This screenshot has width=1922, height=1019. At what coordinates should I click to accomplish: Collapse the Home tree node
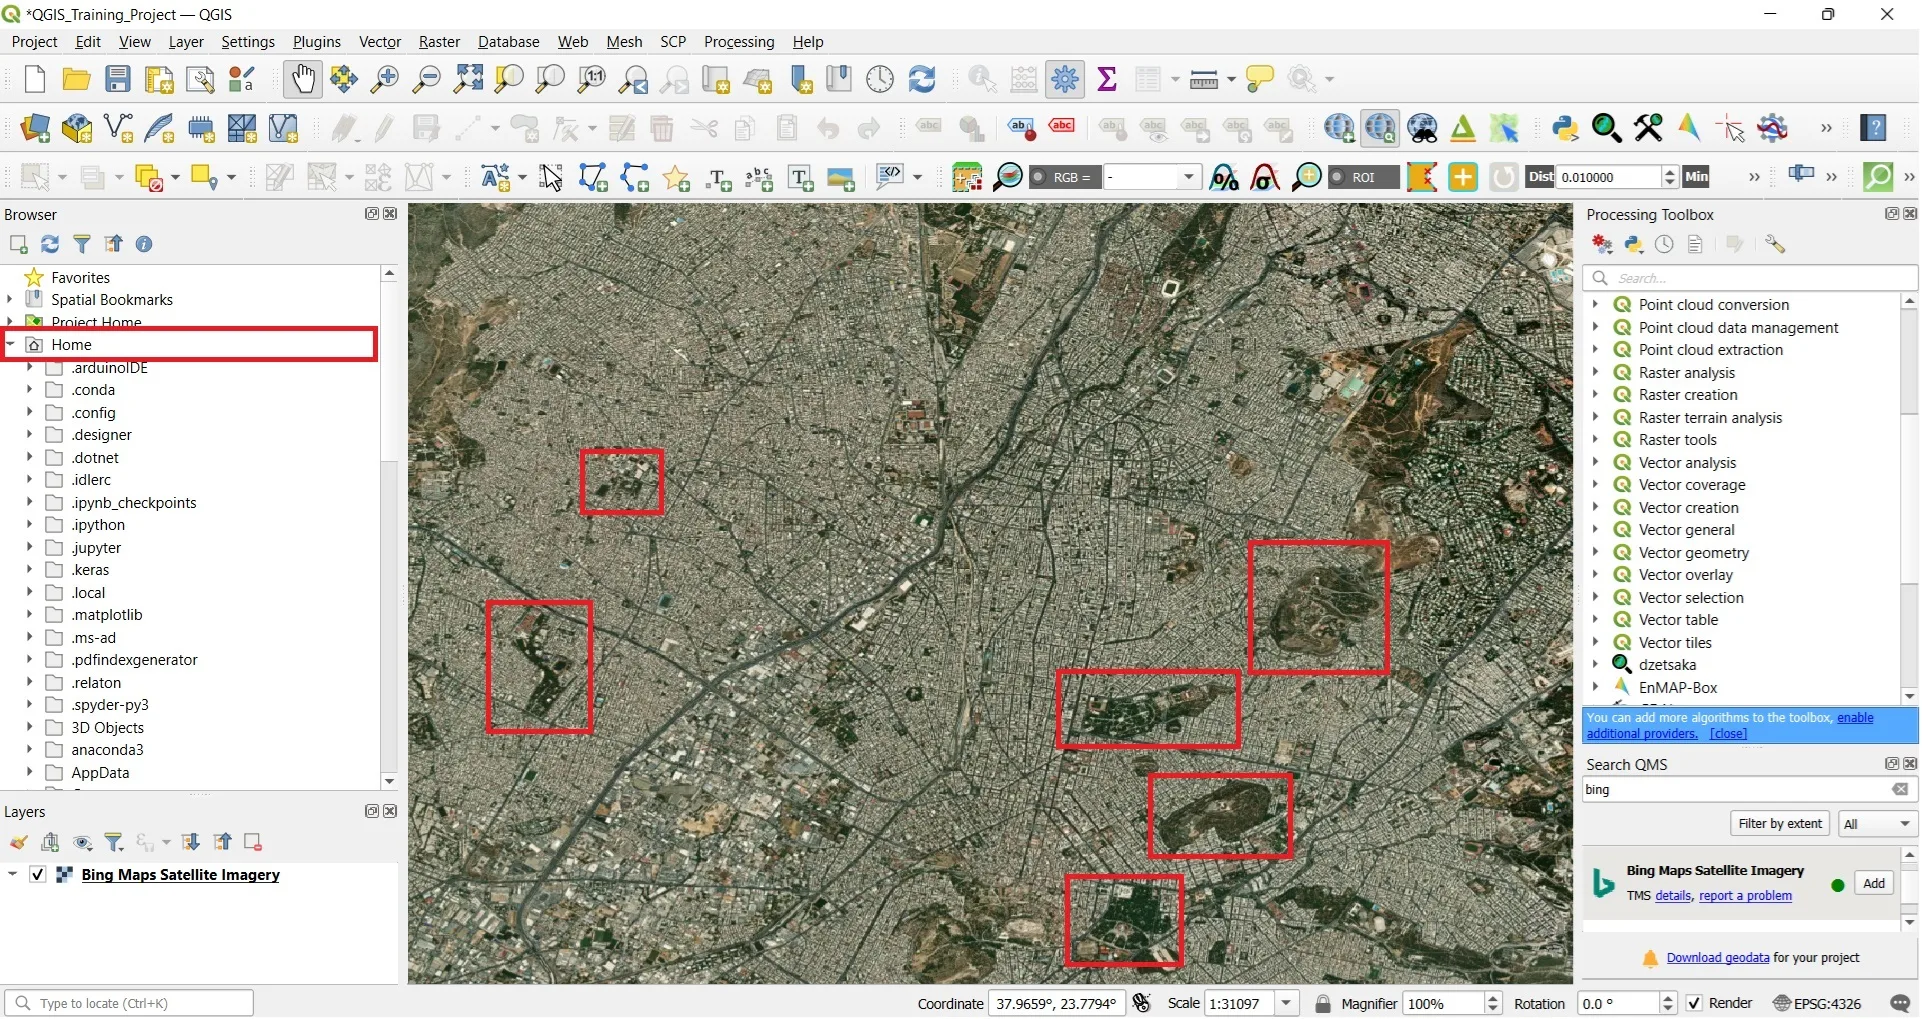tap(11, 345)
